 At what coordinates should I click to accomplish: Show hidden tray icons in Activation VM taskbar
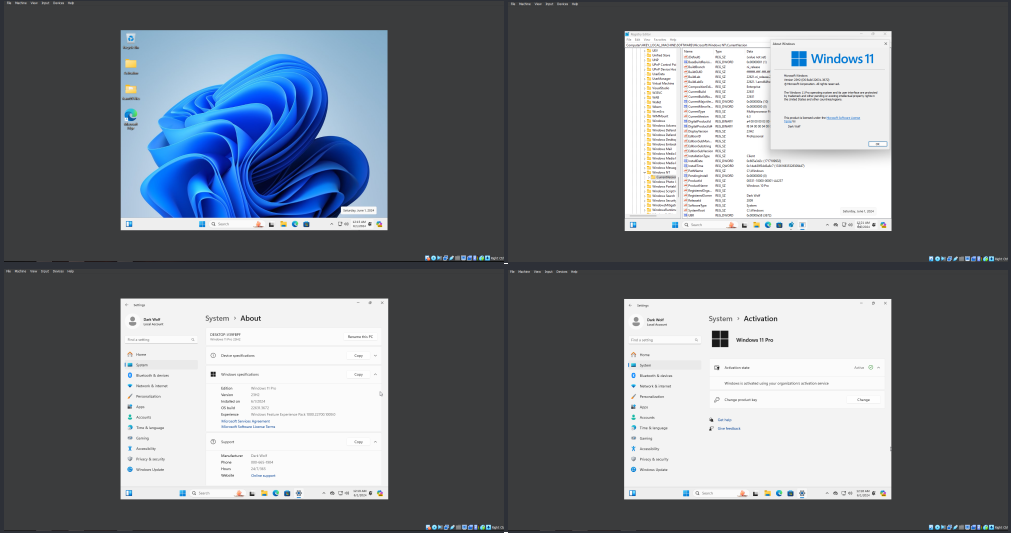click(827, 493)
